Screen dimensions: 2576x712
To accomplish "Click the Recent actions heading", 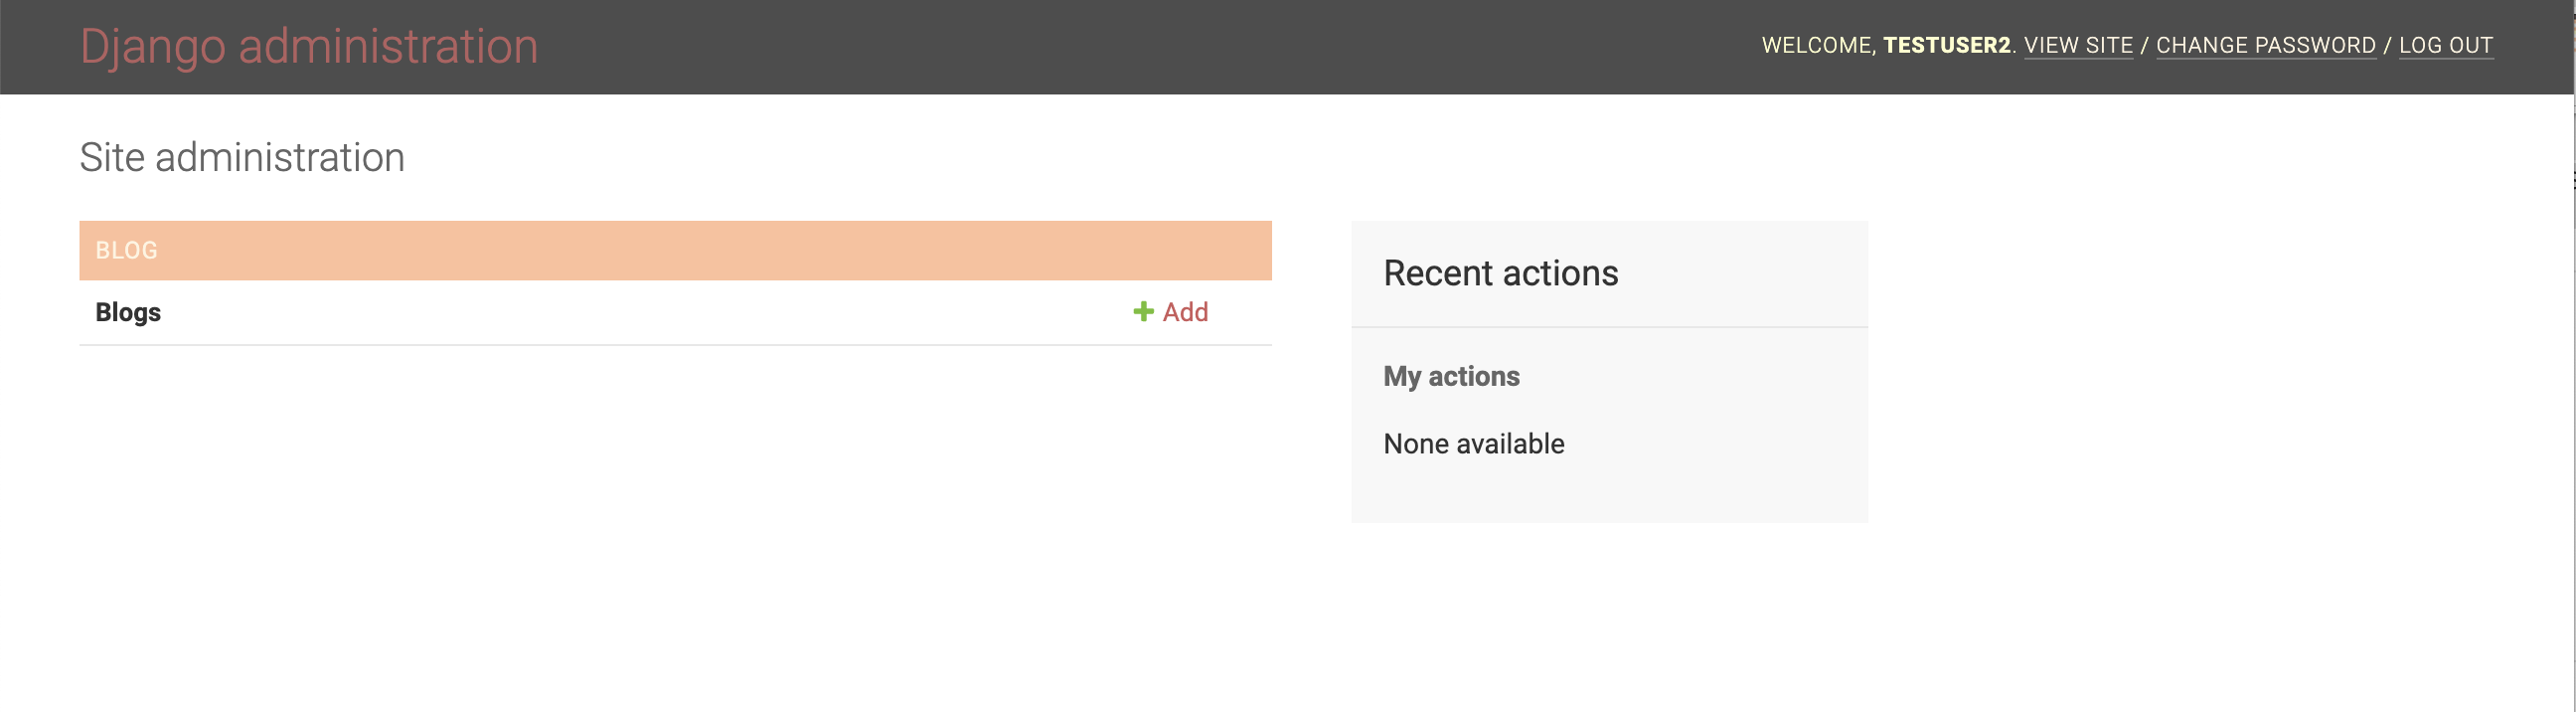I will [1500, 273].
